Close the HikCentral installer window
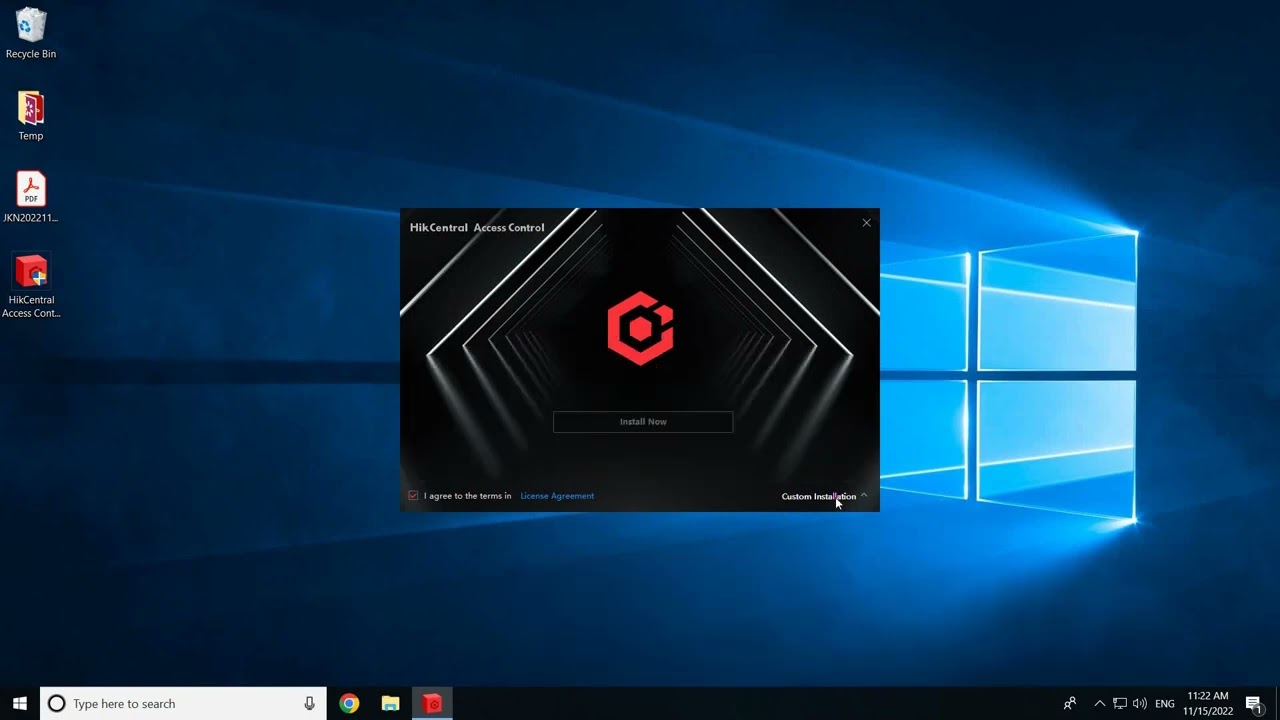 click(867, 223)
